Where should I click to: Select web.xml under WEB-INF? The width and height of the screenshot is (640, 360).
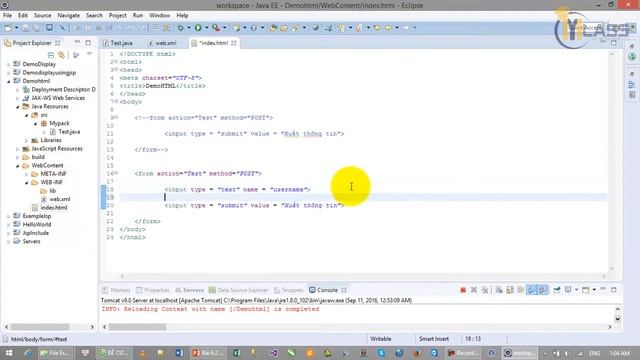60,199
